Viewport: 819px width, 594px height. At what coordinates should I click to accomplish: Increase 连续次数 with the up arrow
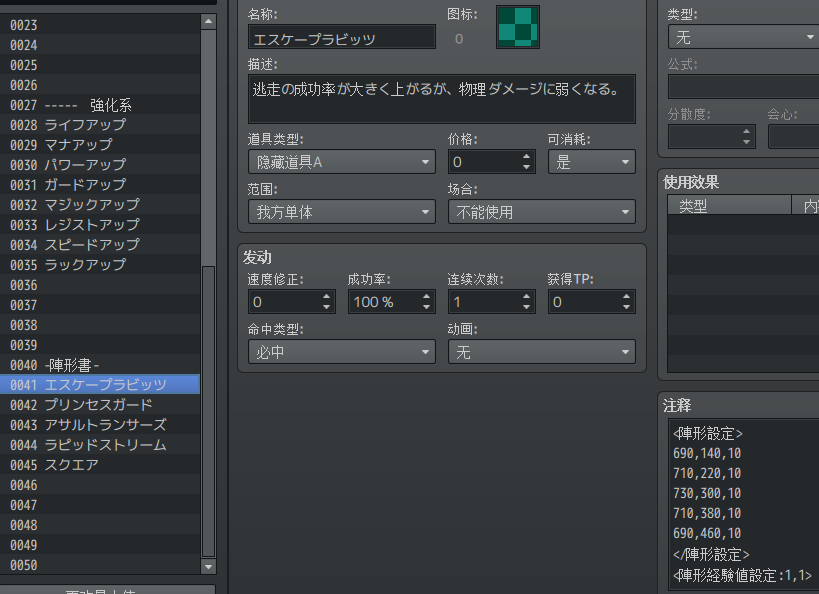(x=526, y=296)
